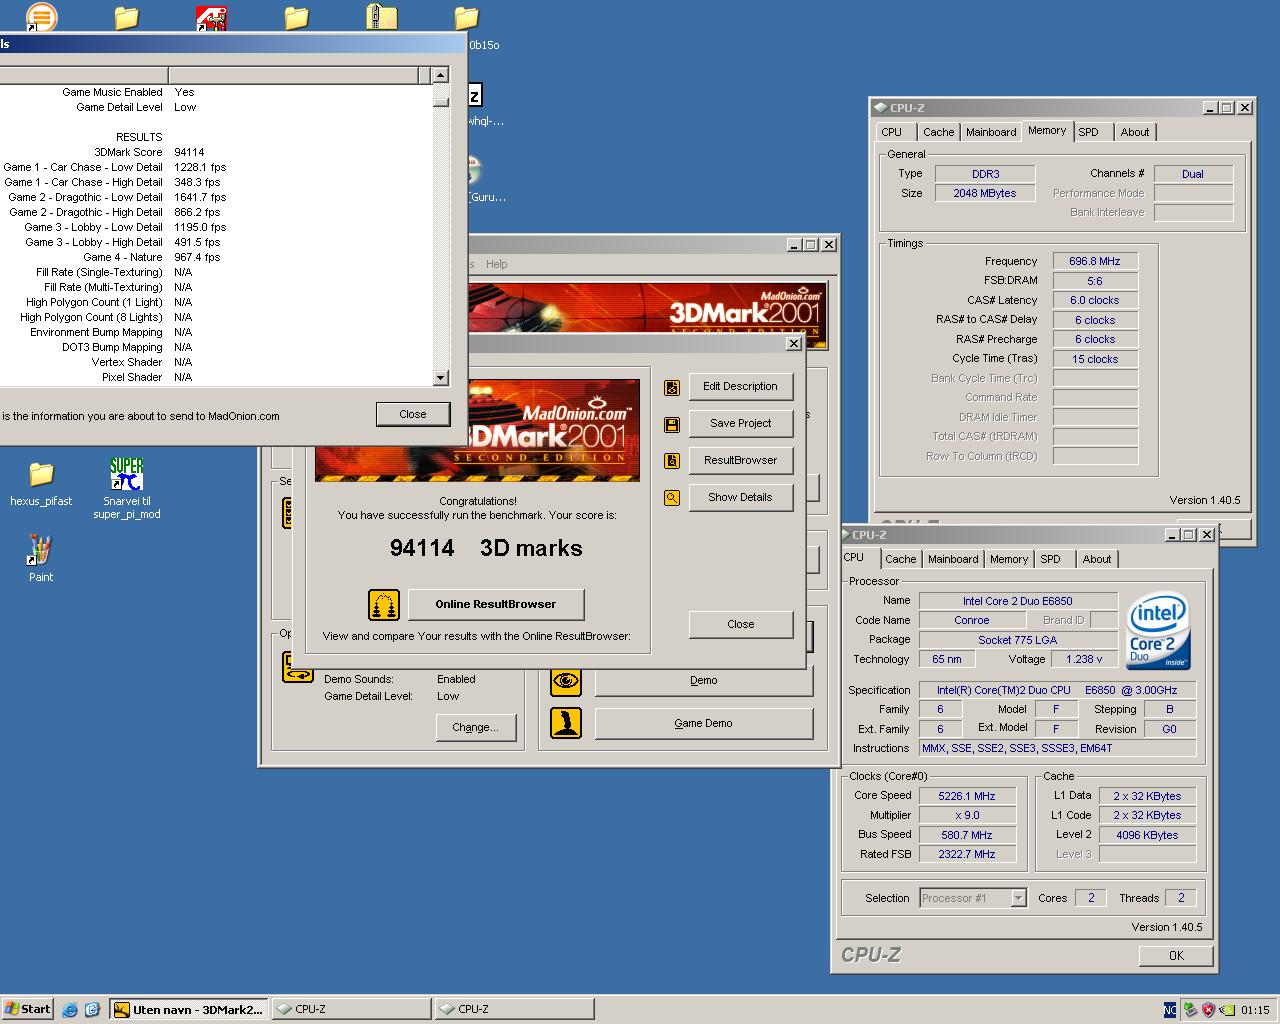This screenshot has width=1280, height=1024.
Task: Click the Edit Description button
Action: [x=740, y=387]
